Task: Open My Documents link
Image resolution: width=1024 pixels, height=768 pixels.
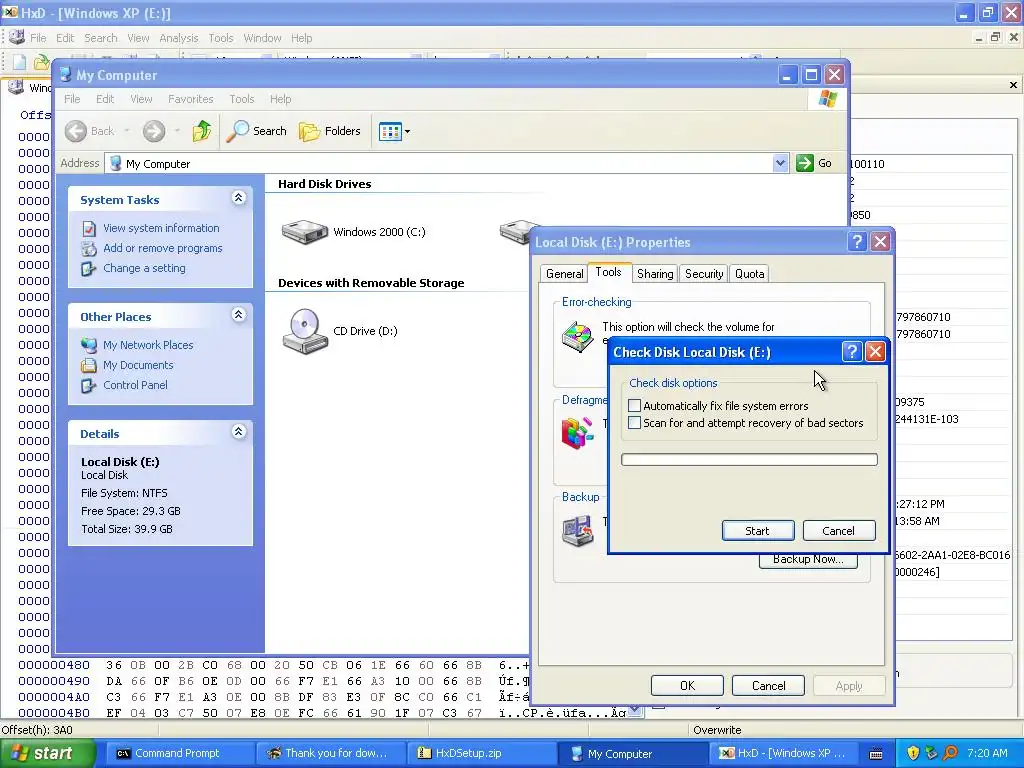Action: tap(138, 365)
